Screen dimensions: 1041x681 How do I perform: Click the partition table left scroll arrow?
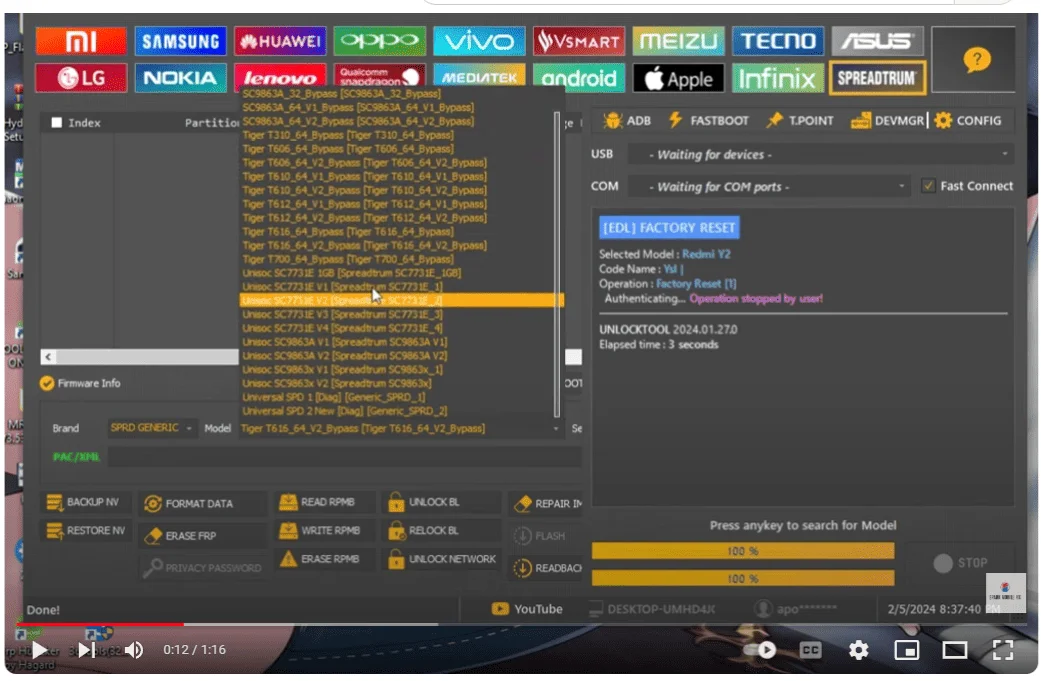pos(48,357)
